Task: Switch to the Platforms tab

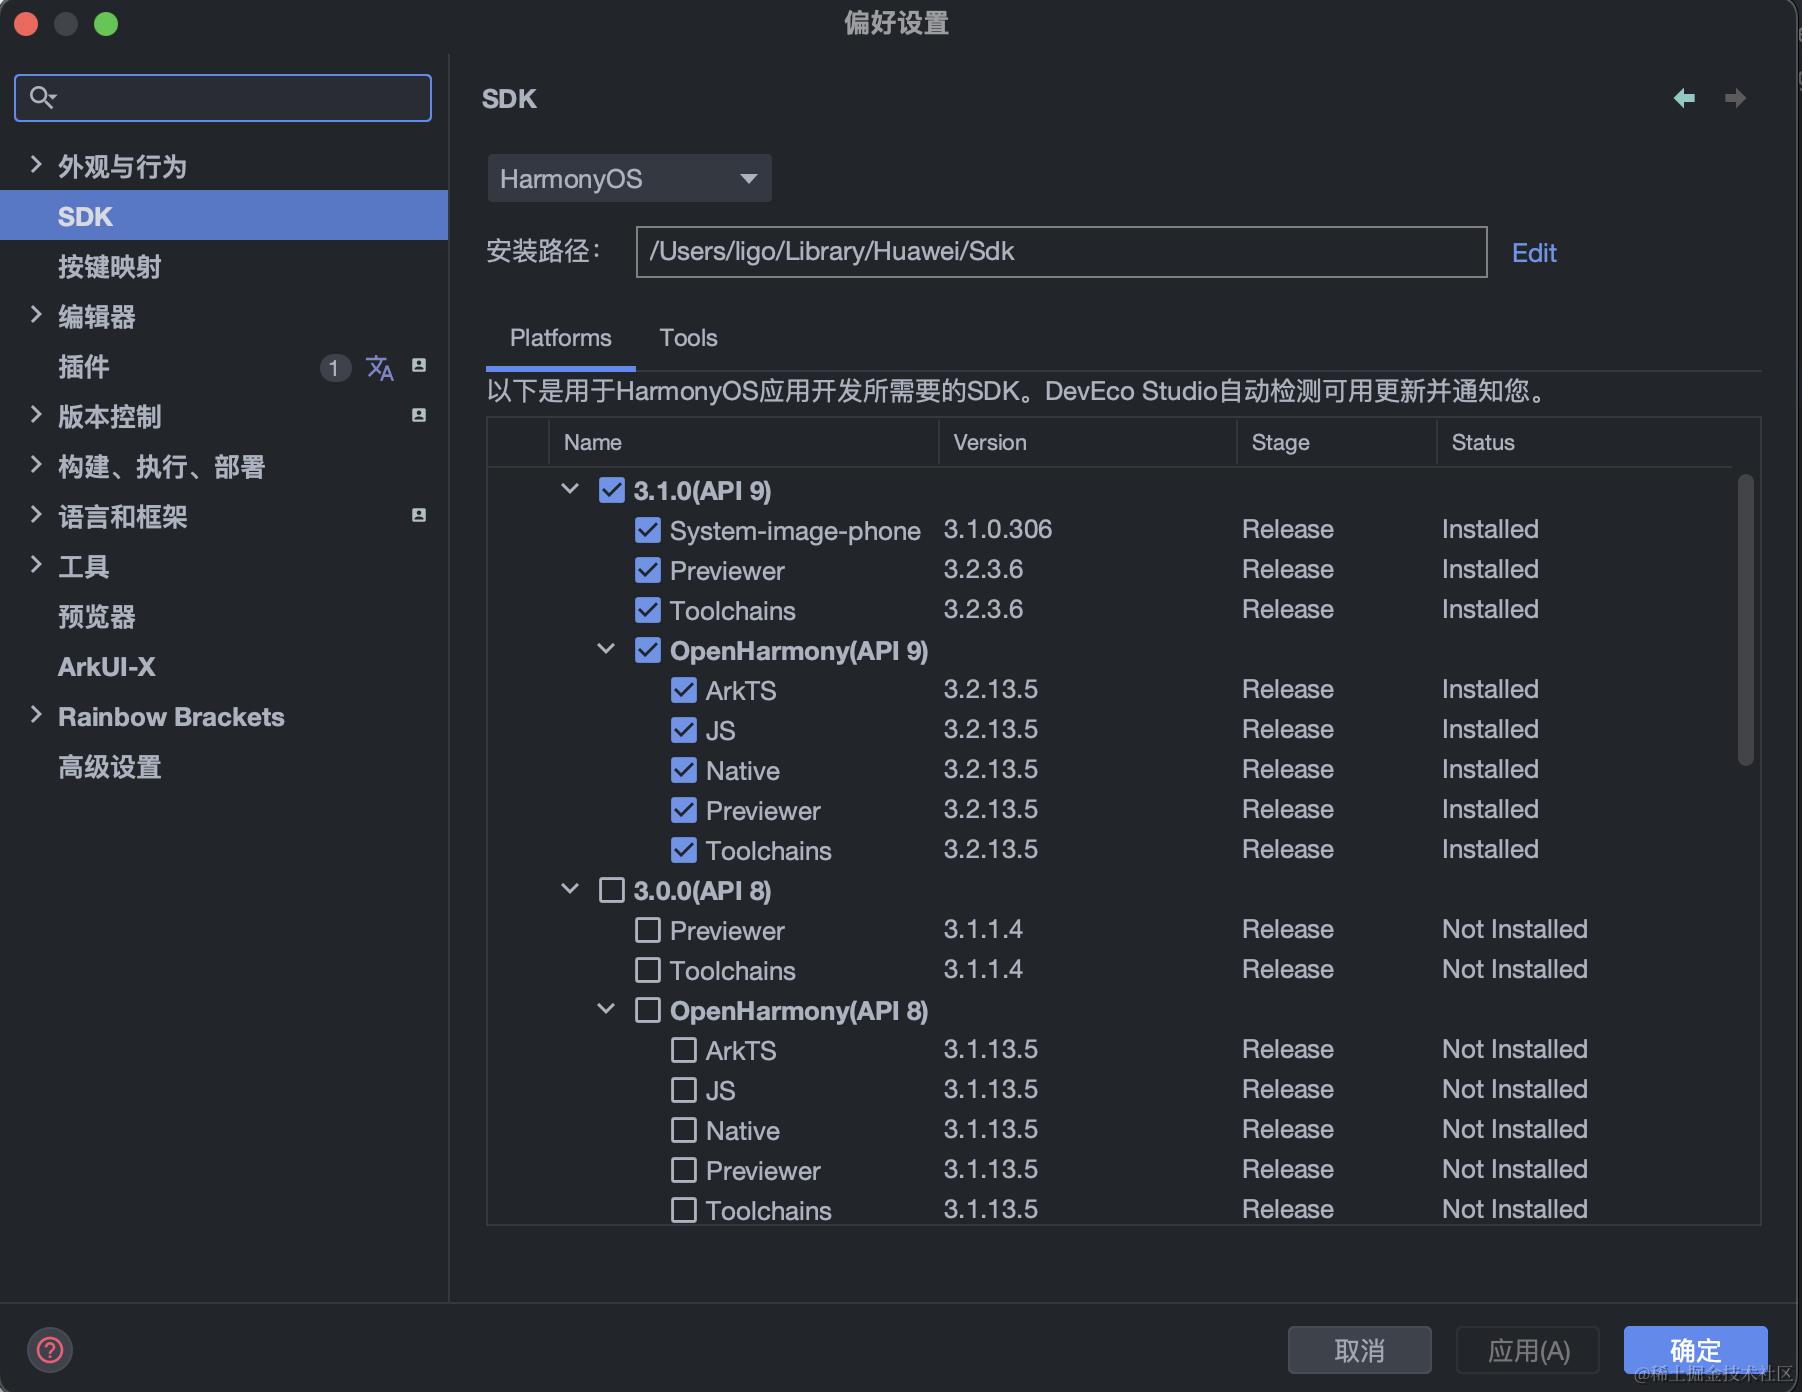Action: pyautogui.click(x=560, y=338)
